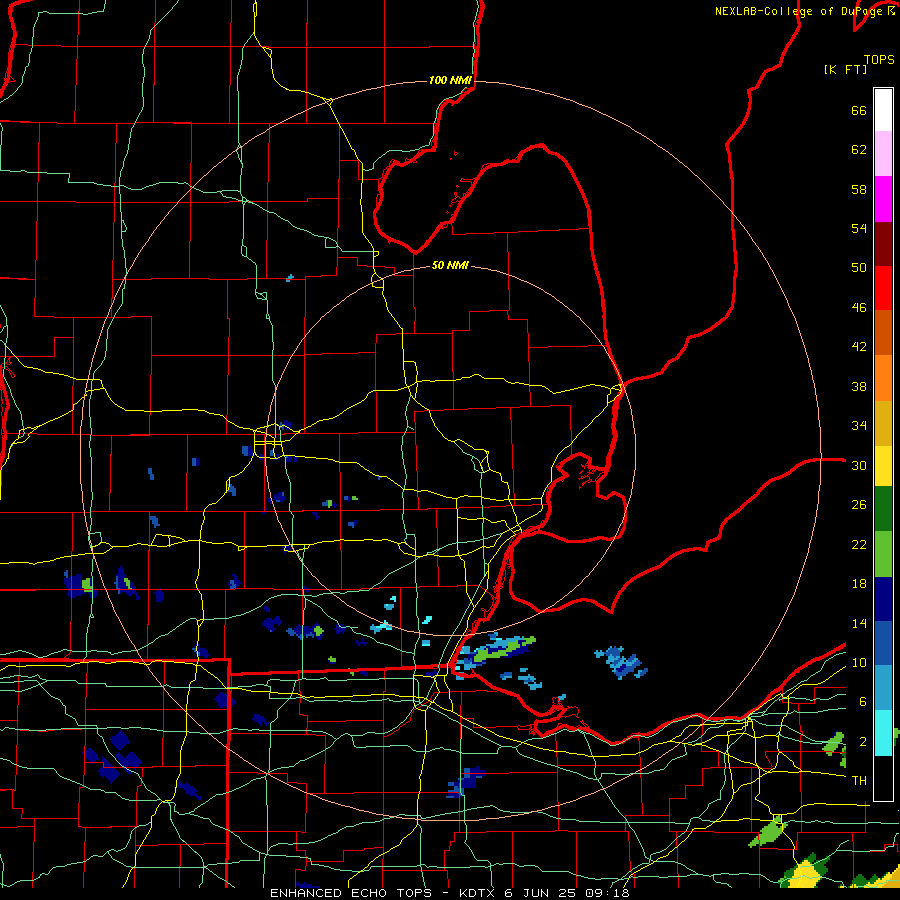
Task: Click the 54 legend value
Action: pyautogui.click(x=859, y=228)
